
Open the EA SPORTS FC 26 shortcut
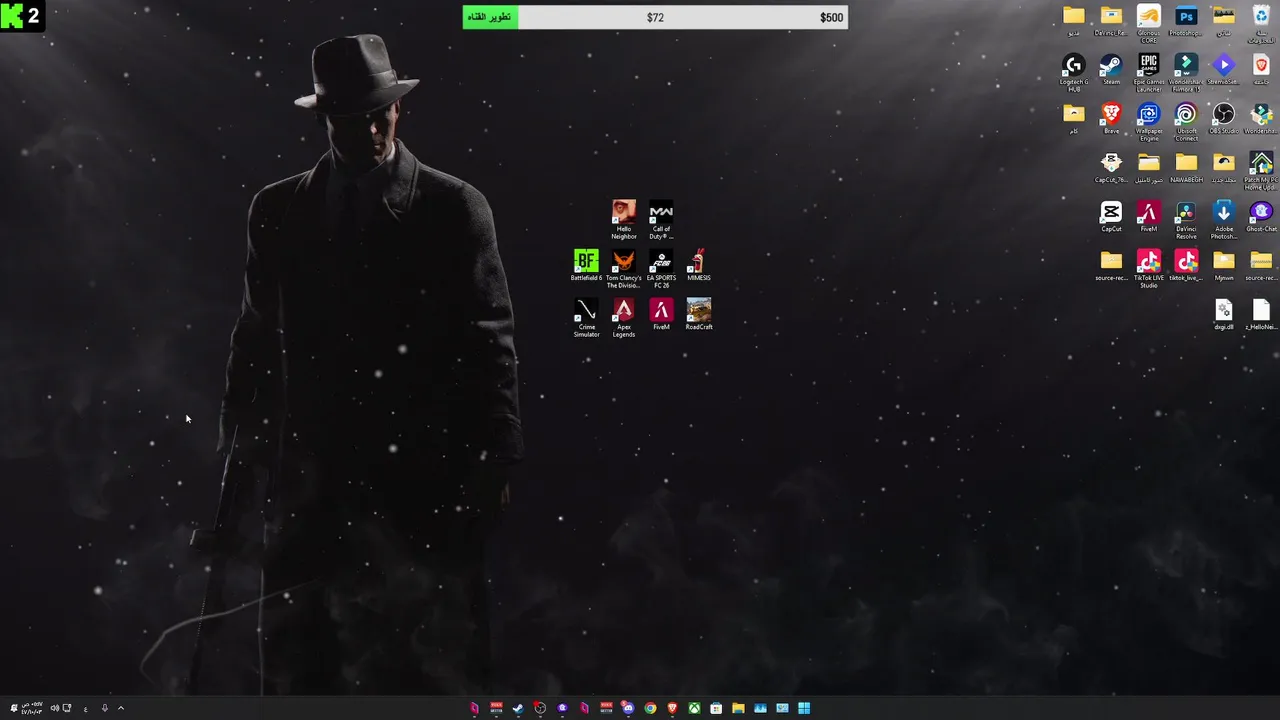tap(661, 269)
